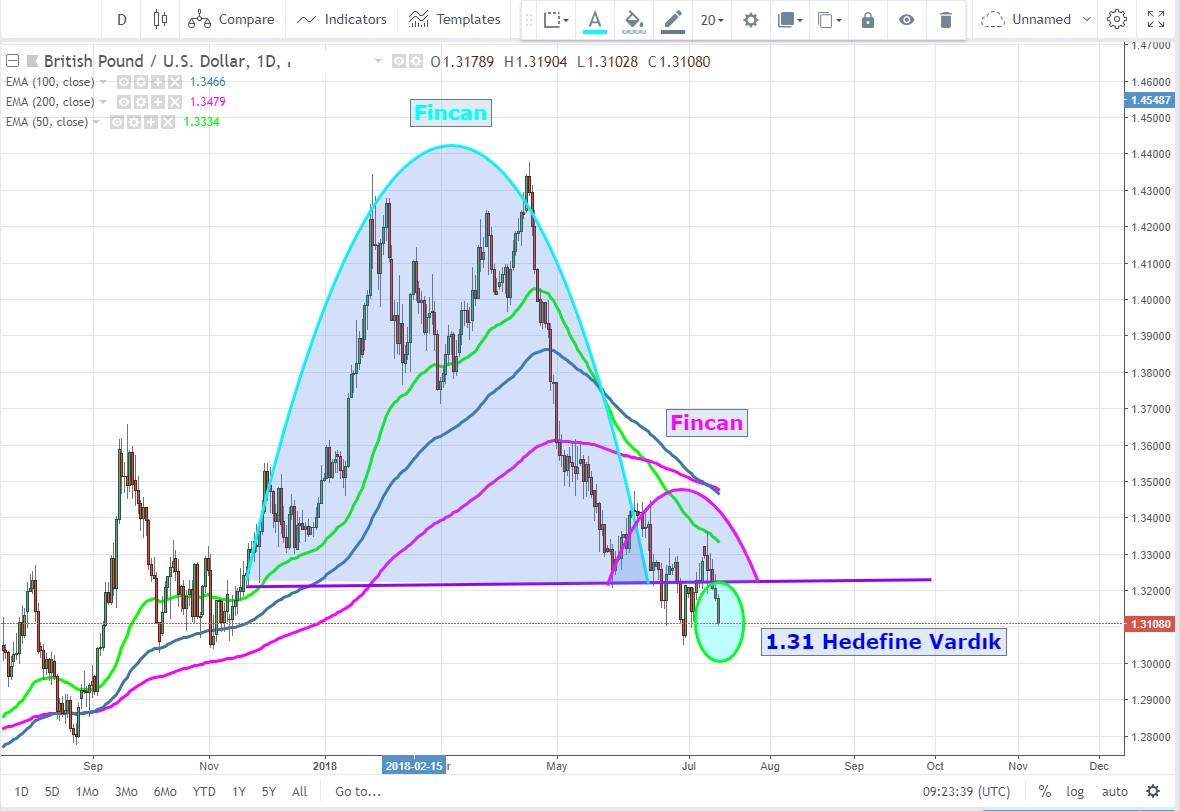Hide the selected drawing with eye icon

(x=906, y=19)
